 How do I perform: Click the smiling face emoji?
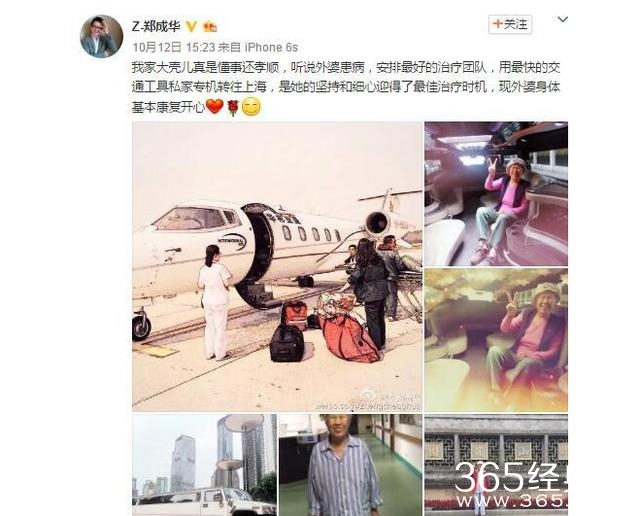pos(251,107)
